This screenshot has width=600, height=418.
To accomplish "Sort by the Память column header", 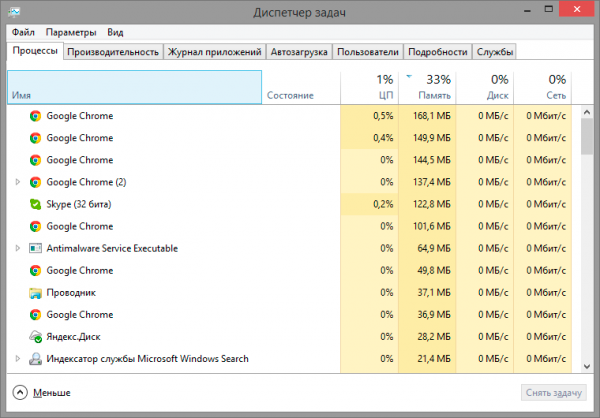I will coord(427,87).
